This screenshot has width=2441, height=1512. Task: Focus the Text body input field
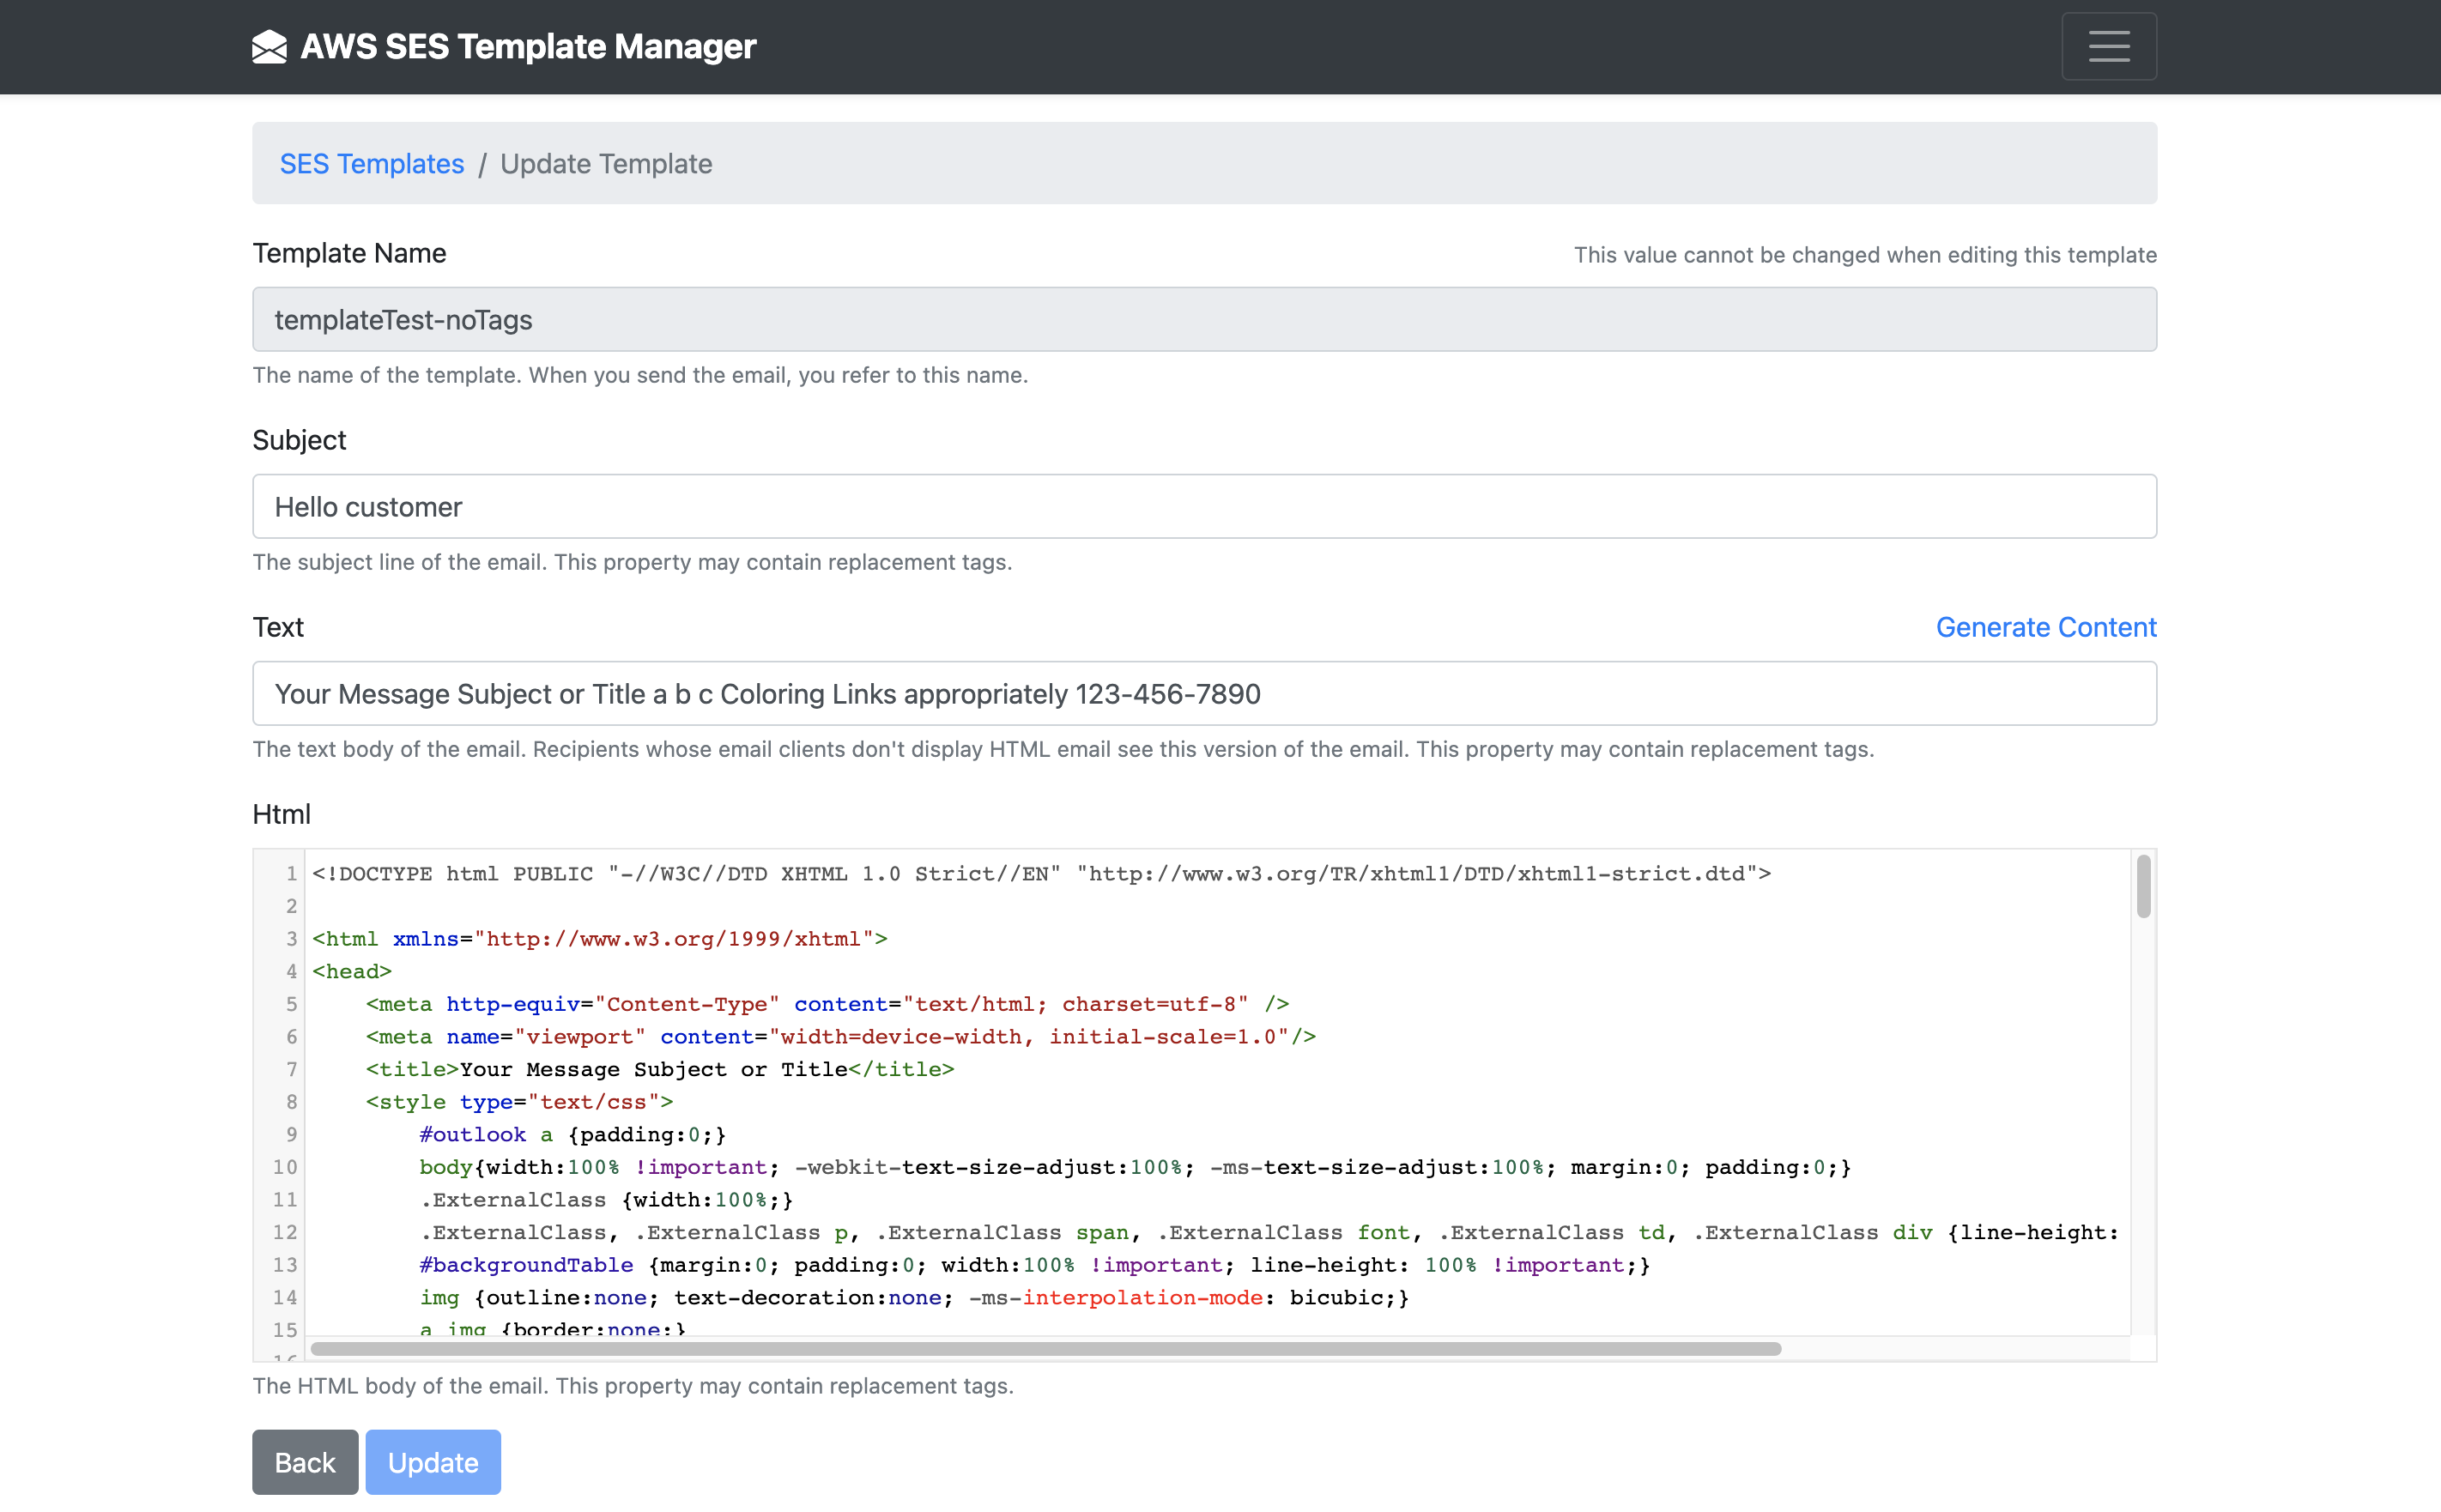pyautogui.click(x=1203, y=694)
